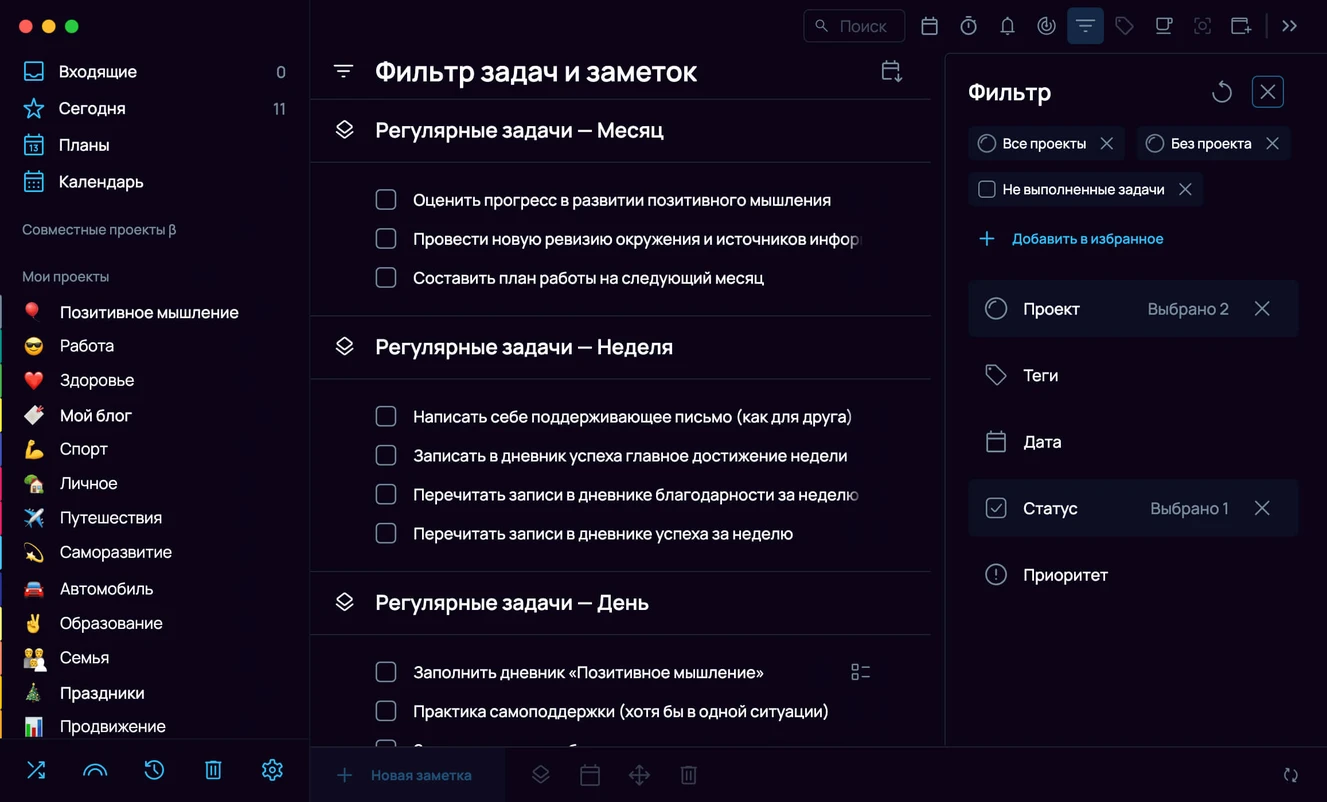Expand the 'Дата' filter section

(x=1133, y=442)
